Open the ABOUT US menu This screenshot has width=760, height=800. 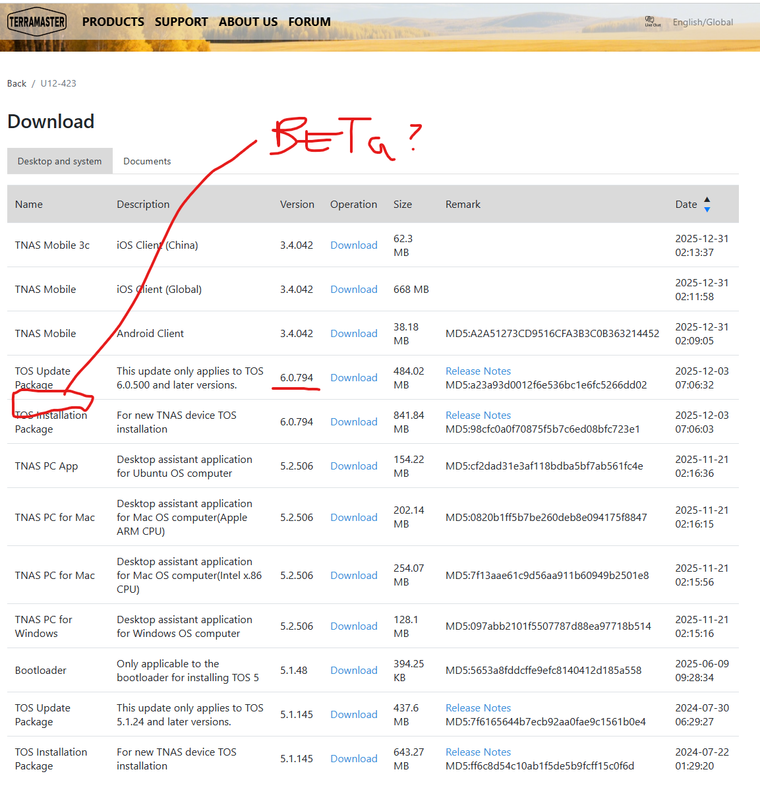[248, 22]
